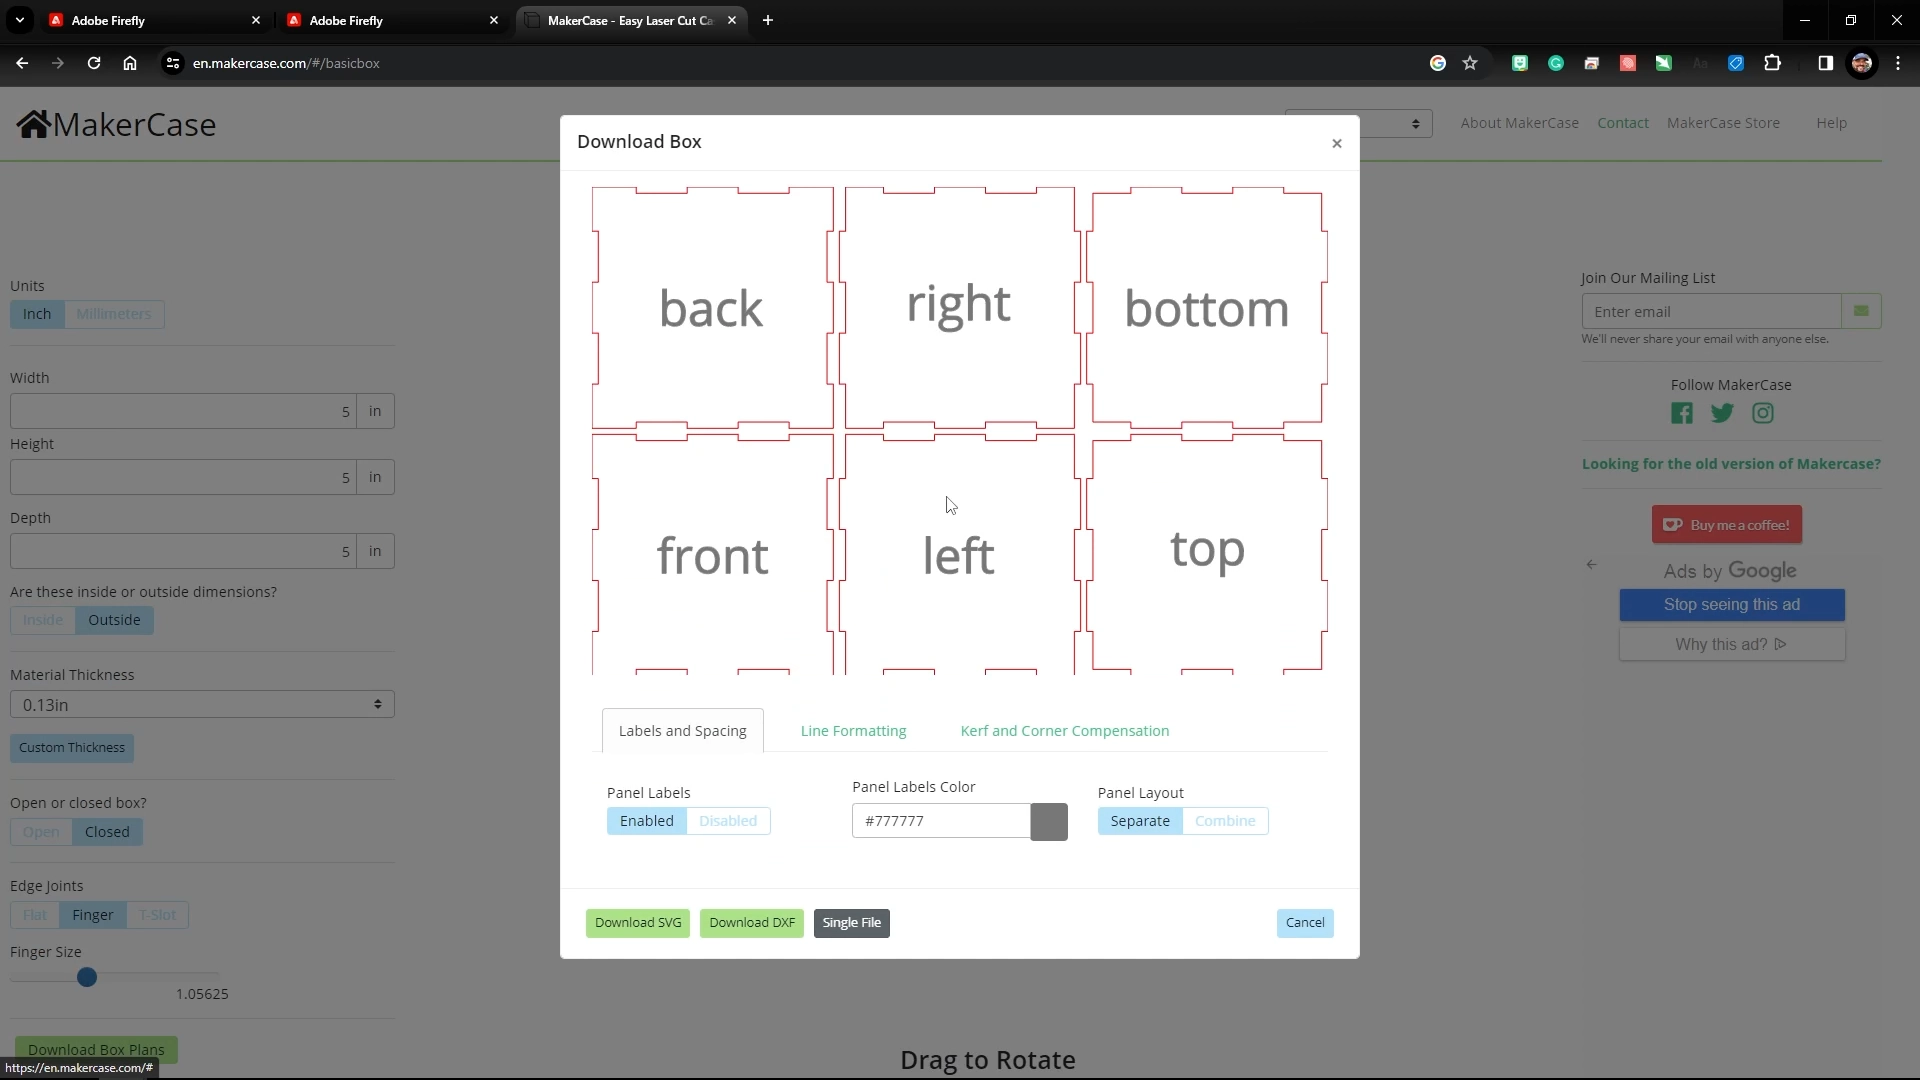Open Kerf and Corner Compensation tab
The image size is (1920, 1080).
(1065, 731)
